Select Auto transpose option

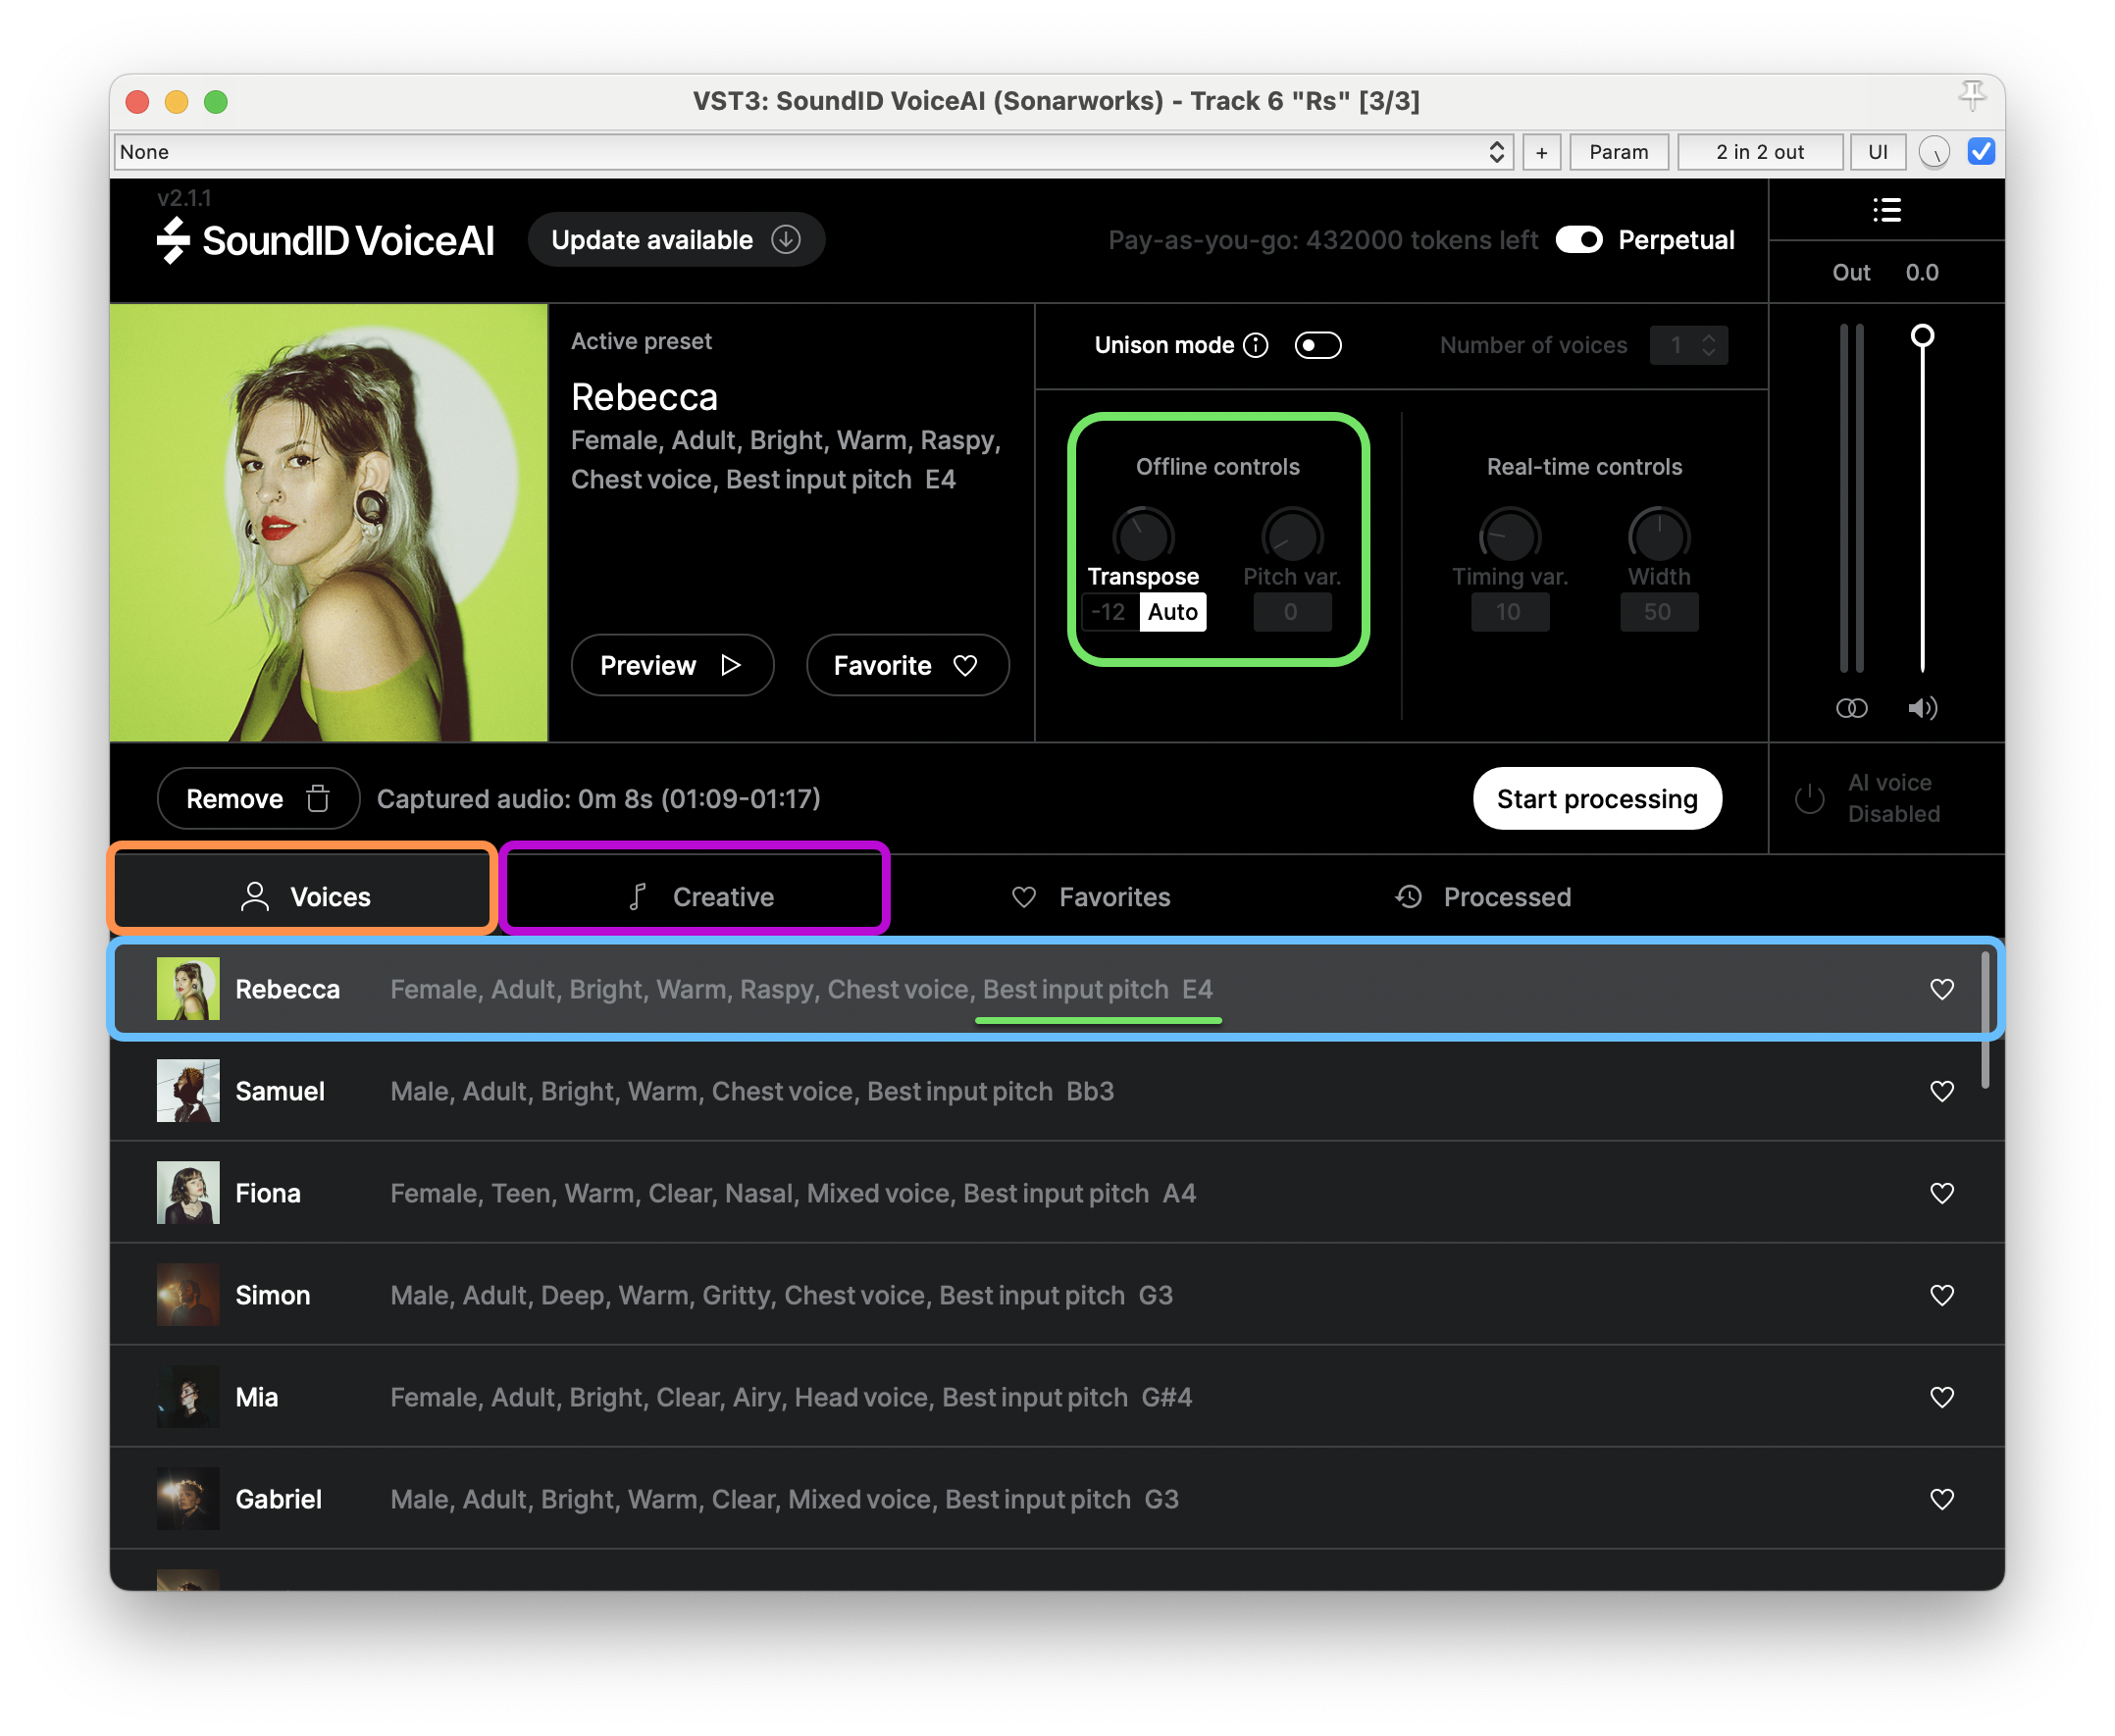pos(1172,612)
